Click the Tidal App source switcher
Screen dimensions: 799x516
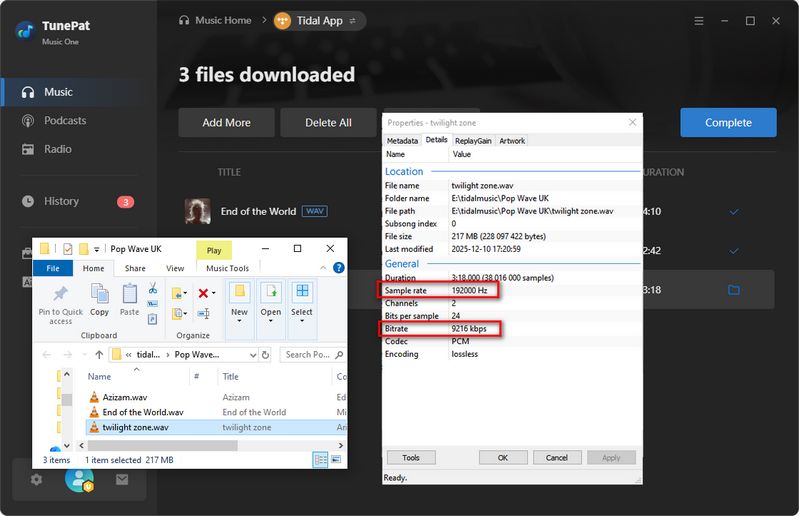(x=319, y=20)
